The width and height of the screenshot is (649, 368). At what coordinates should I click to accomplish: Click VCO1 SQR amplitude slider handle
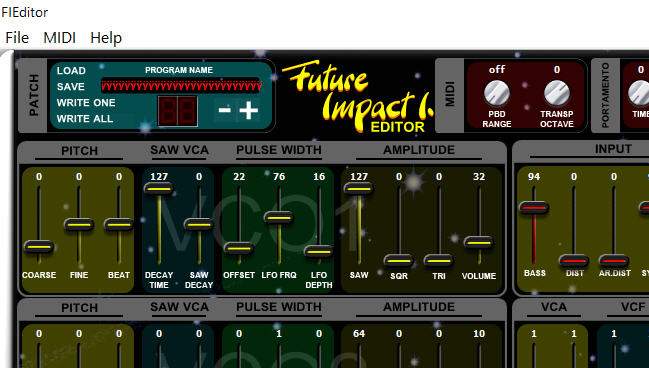click(399, 260)
